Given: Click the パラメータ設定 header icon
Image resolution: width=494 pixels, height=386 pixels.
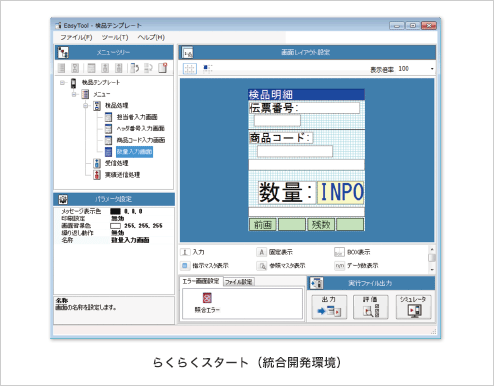Looking at the screenshot, I should click(63, 199).
